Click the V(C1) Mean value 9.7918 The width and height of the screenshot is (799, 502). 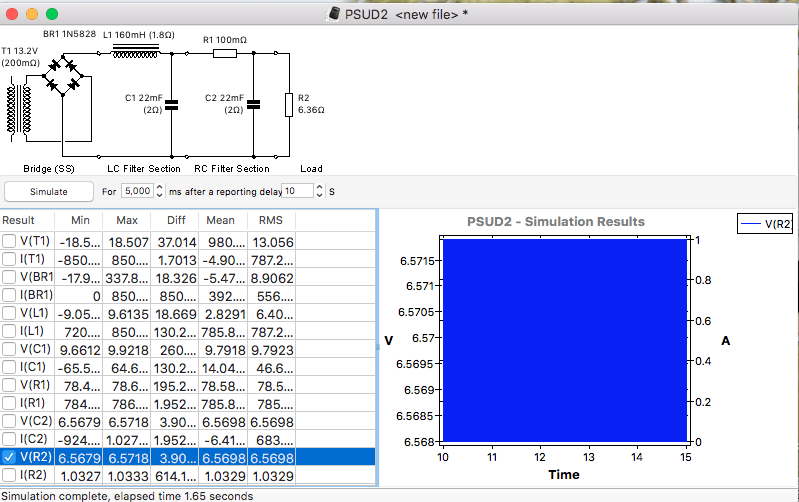225,350
